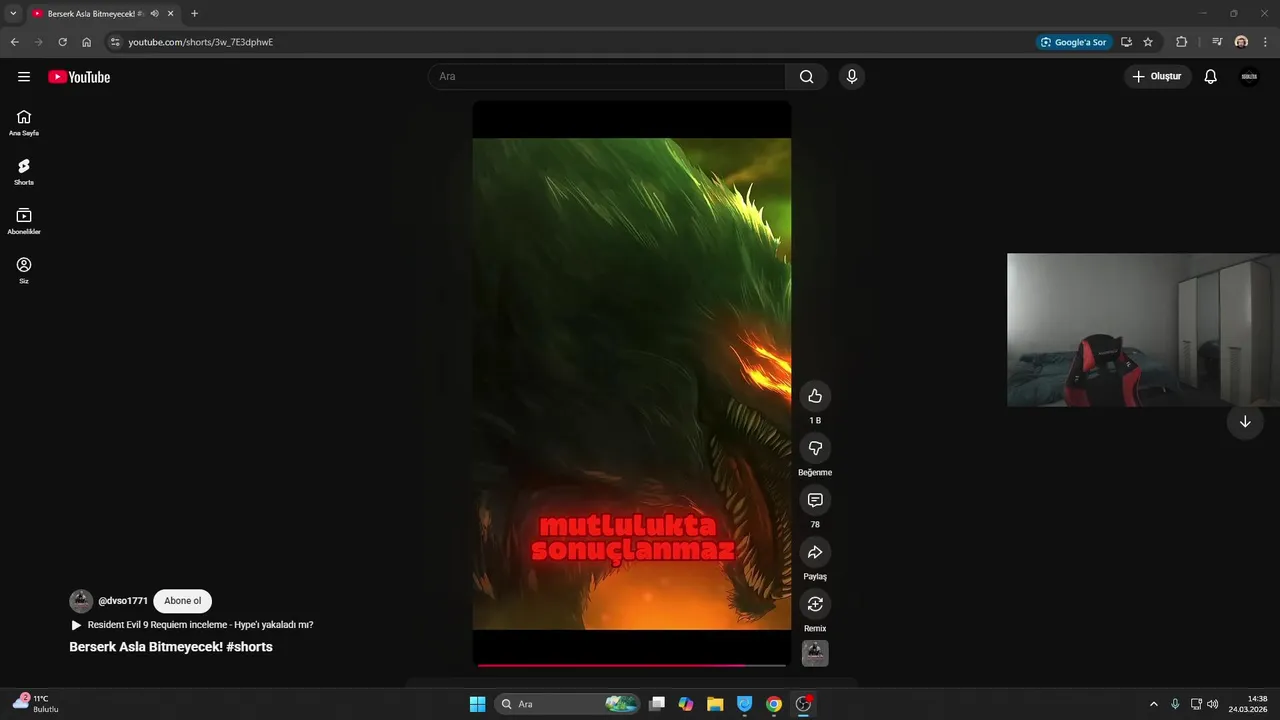
Task: Open a new browser tab
Action: click(x=194, y=14)
